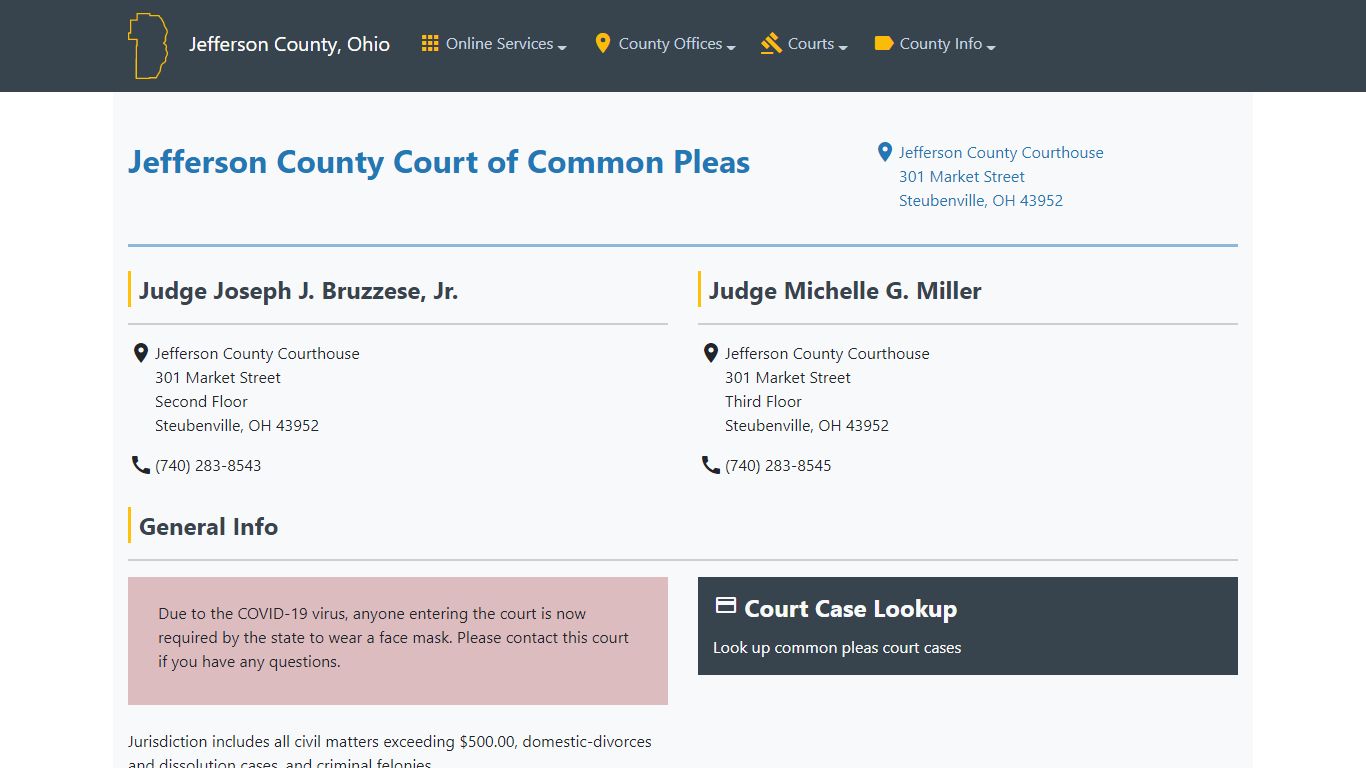1366x768 pixels.
Task: Expand the Online Services dropdown arrow
Action: click(562, 47)
